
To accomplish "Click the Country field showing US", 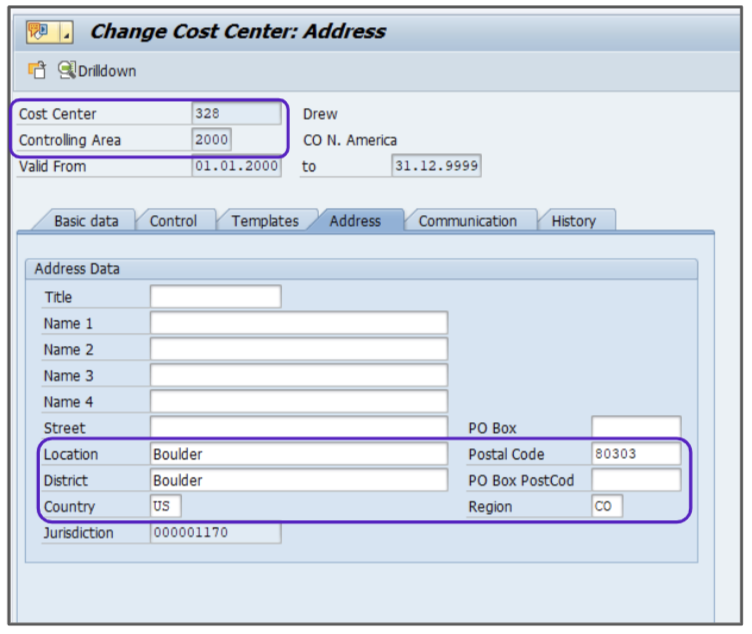I will (x=165, y=506).
